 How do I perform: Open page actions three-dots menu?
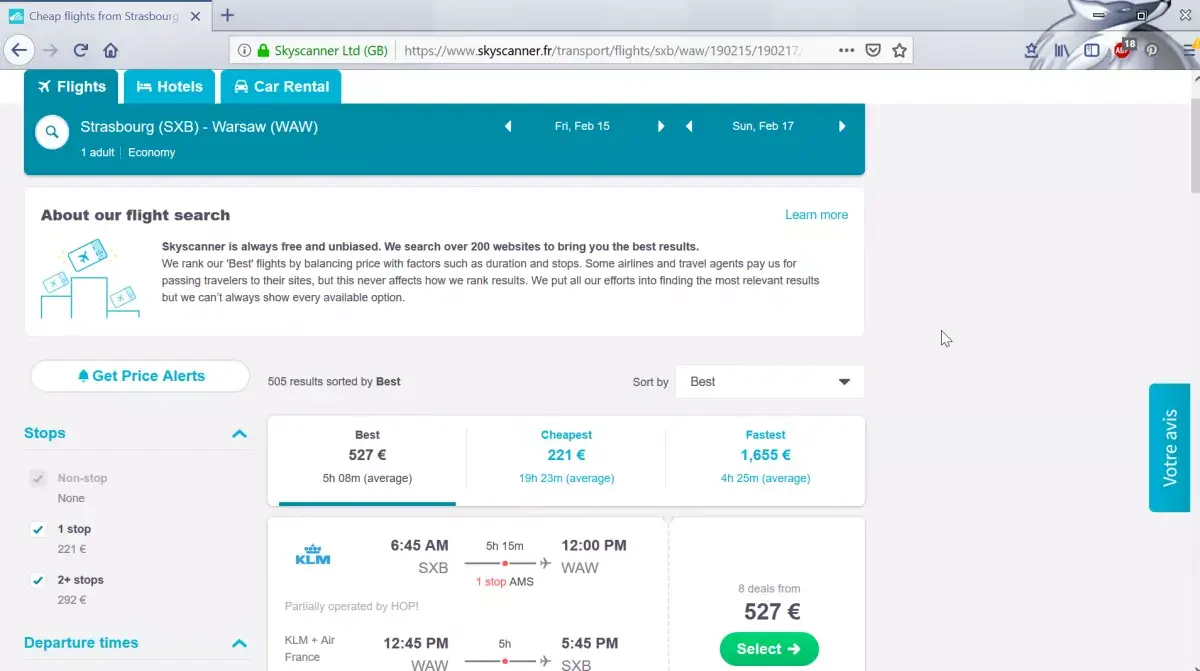[846, 50]
